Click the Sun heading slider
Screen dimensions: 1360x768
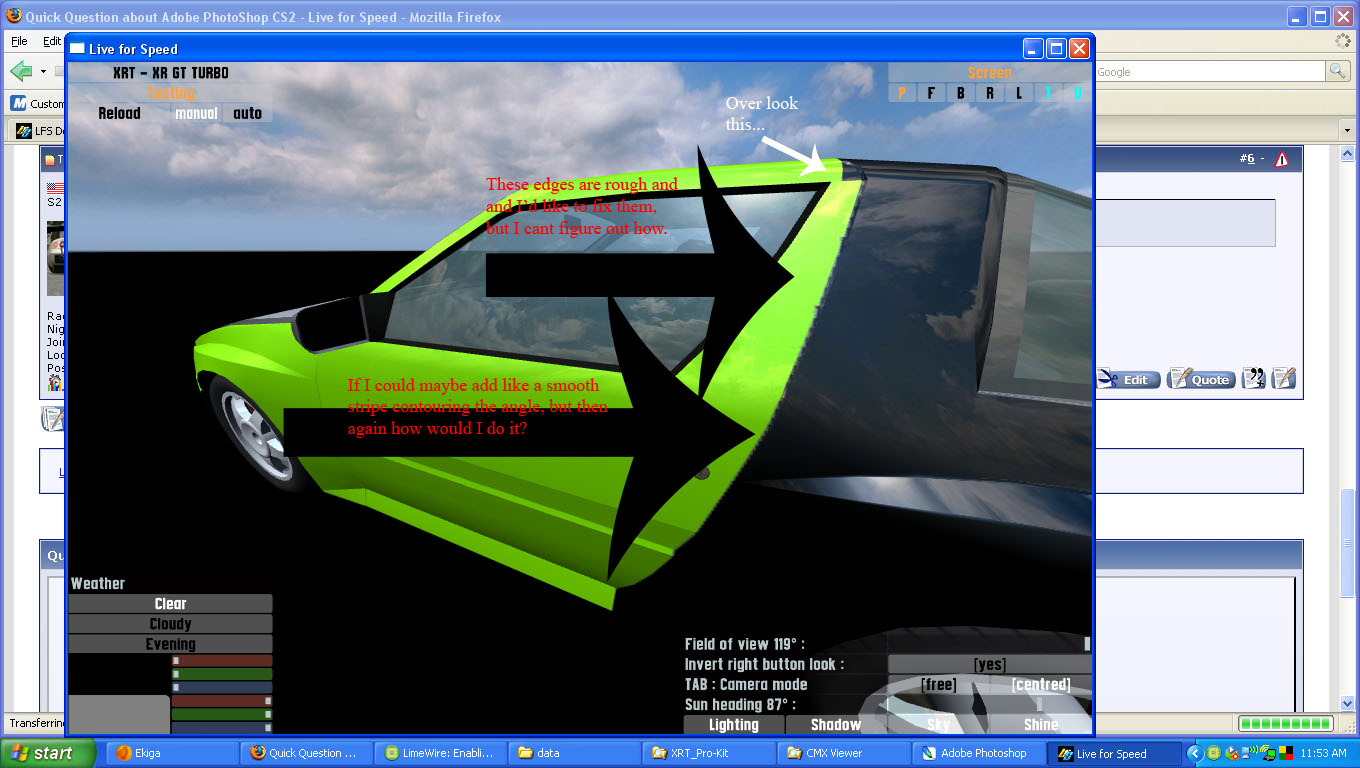(x=989, y=705)
